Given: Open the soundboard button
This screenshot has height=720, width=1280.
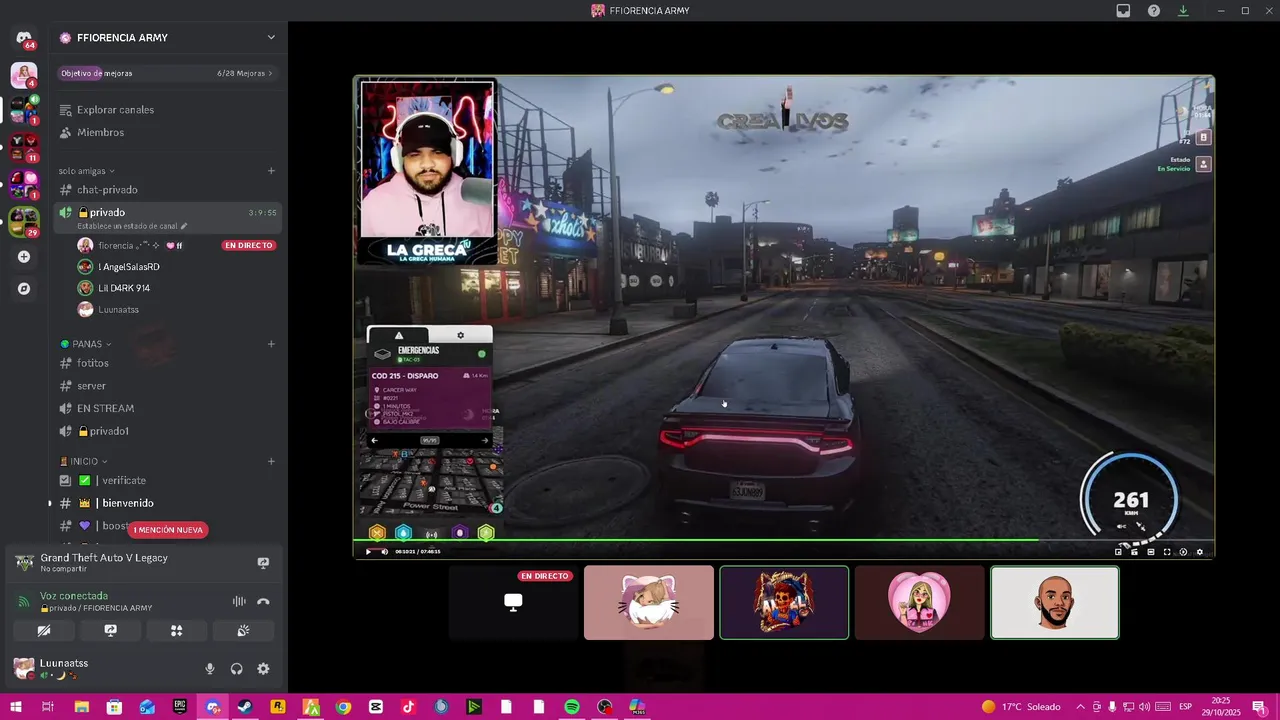Looking at the screenshot, I should pos(243,631).
